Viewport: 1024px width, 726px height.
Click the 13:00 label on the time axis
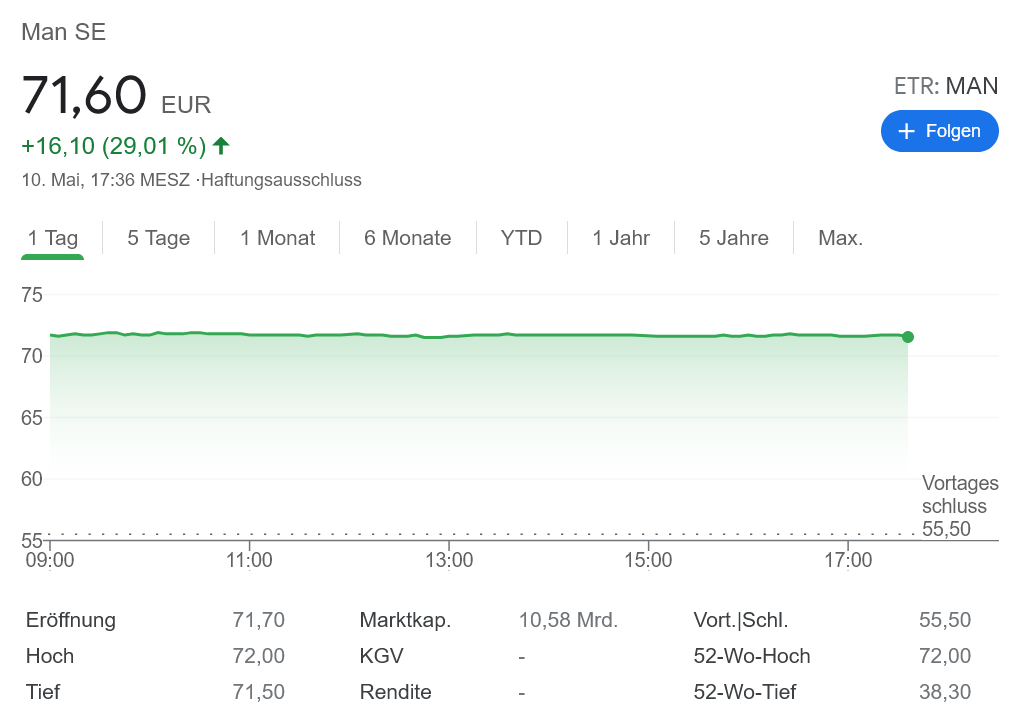click(x=449, y=560)
